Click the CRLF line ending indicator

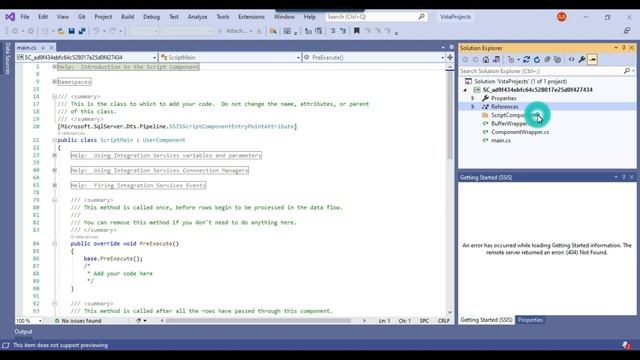point(443,321)
